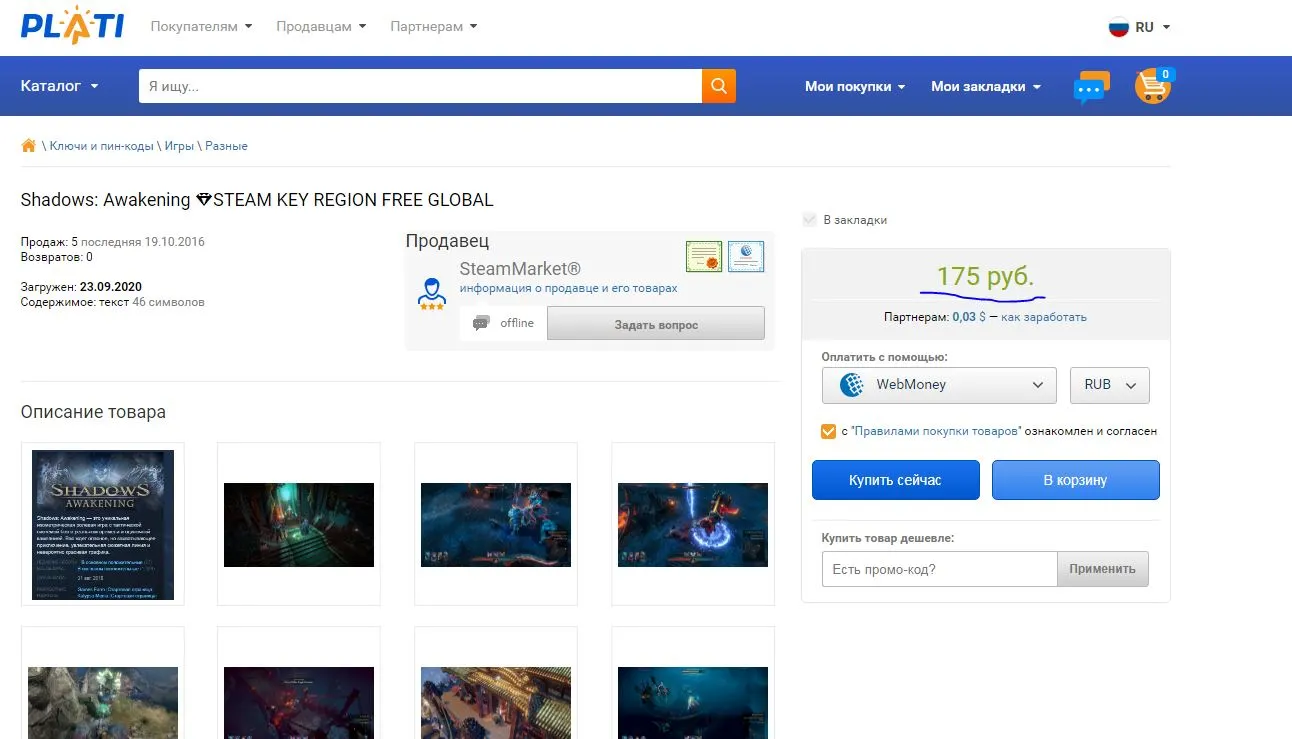
Task: Click the Plati logo
Action: (72, 26)
